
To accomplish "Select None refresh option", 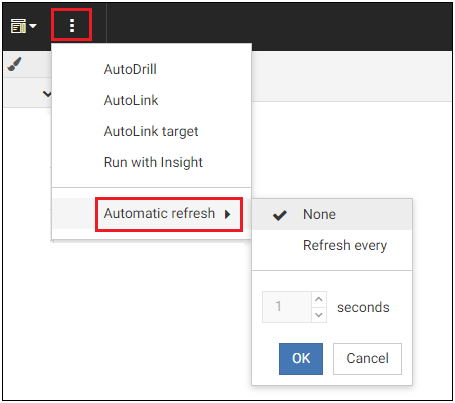I will (x=332, y=214).
